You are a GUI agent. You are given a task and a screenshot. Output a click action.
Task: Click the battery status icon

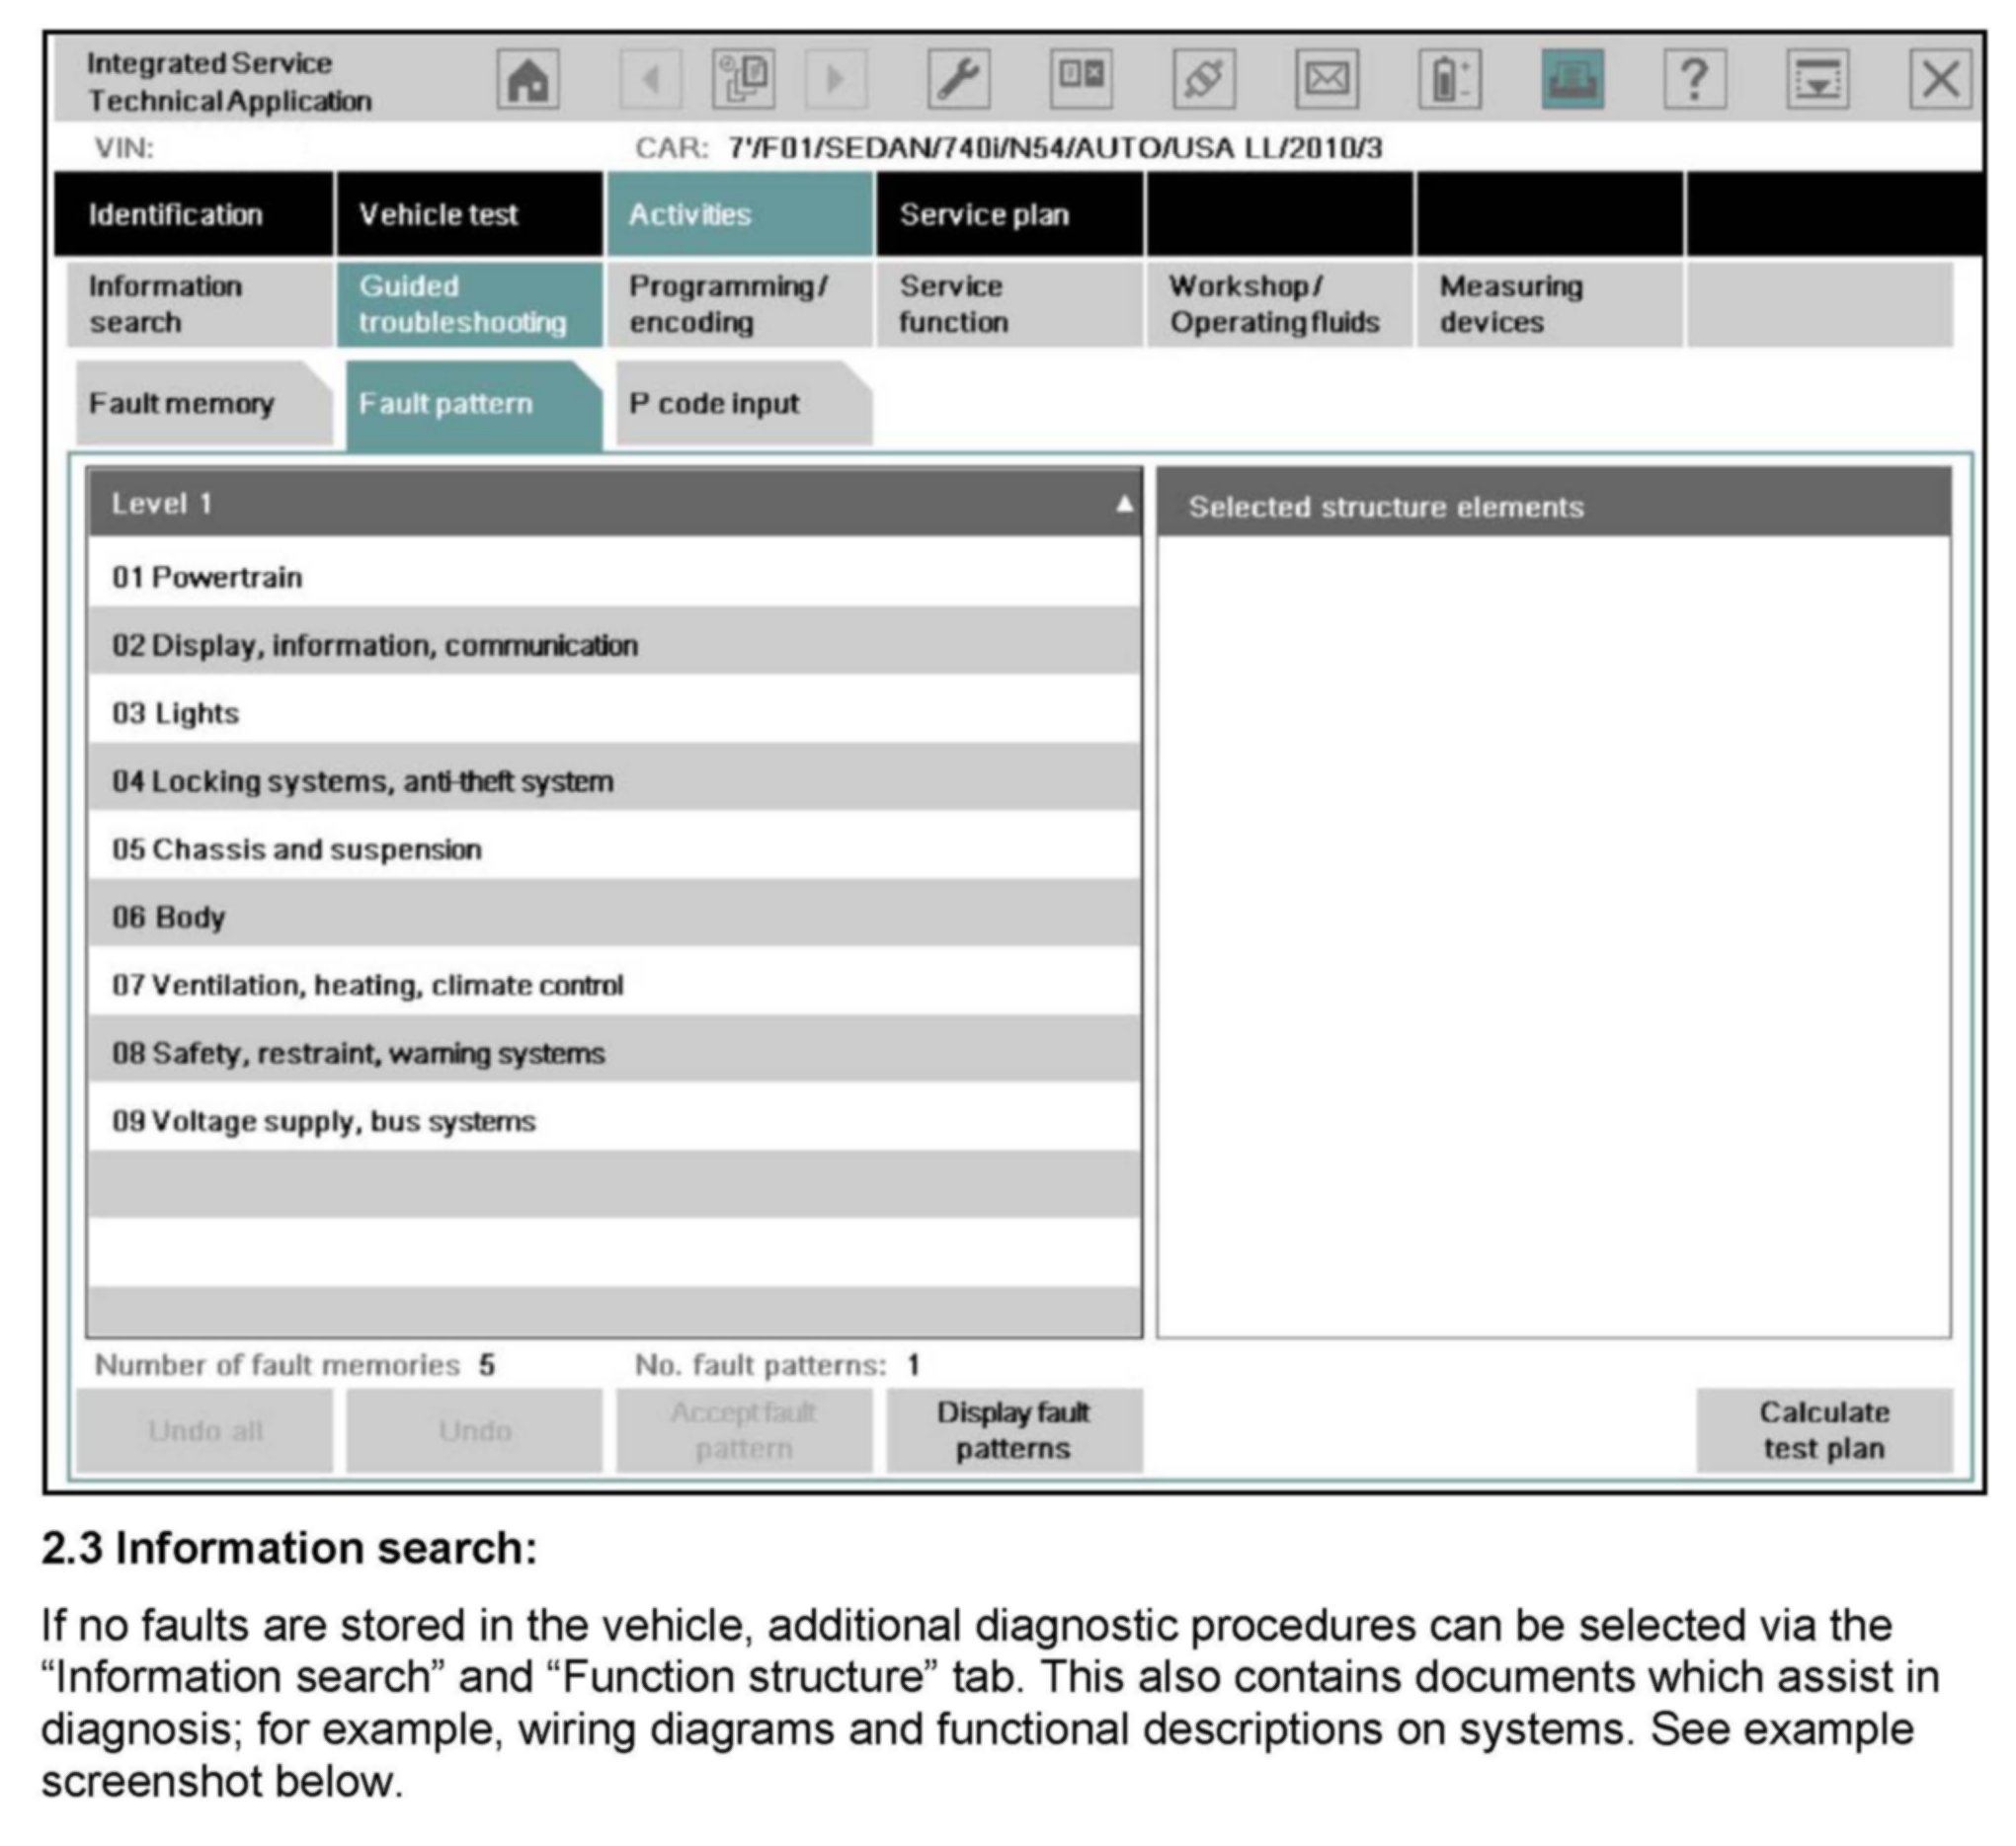click(x=1449, y=78)
